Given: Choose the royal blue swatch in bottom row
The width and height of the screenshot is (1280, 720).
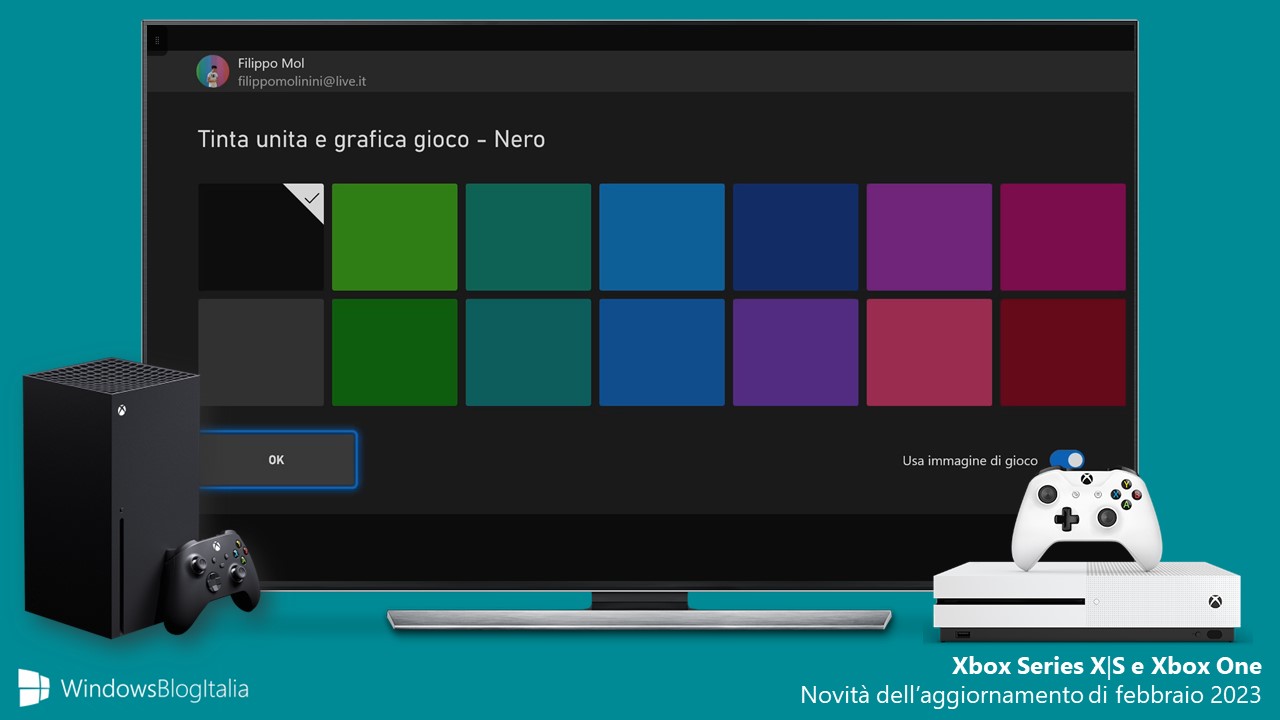Looking at the screenshot, I should 662,352.
